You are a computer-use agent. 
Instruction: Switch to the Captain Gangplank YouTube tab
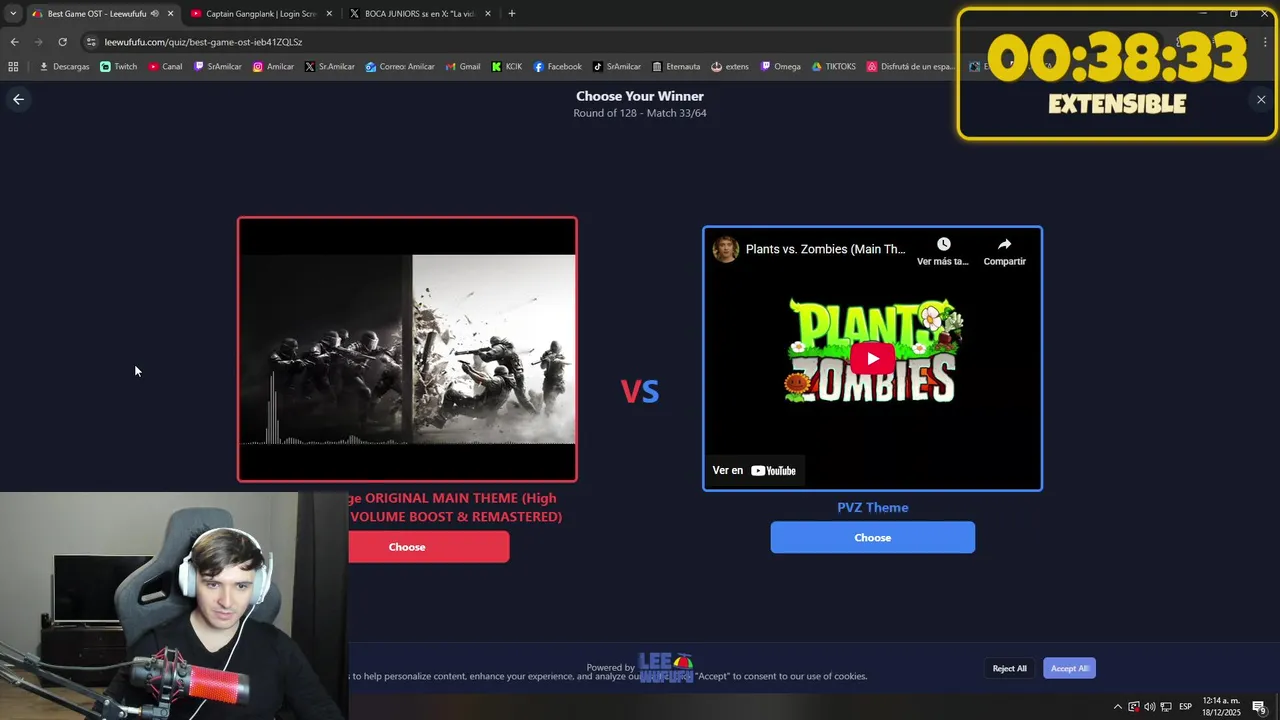coord(261,14)
